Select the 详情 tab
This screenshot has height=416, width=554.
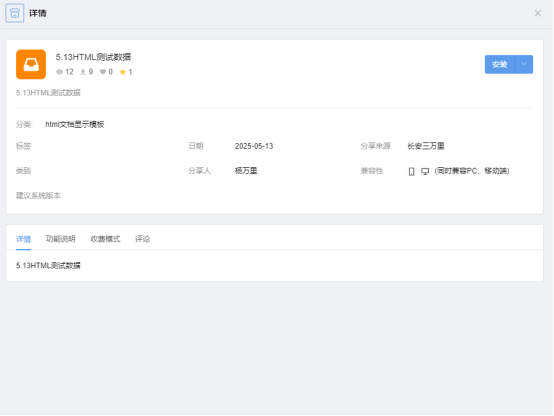click(x=23, y=239)
